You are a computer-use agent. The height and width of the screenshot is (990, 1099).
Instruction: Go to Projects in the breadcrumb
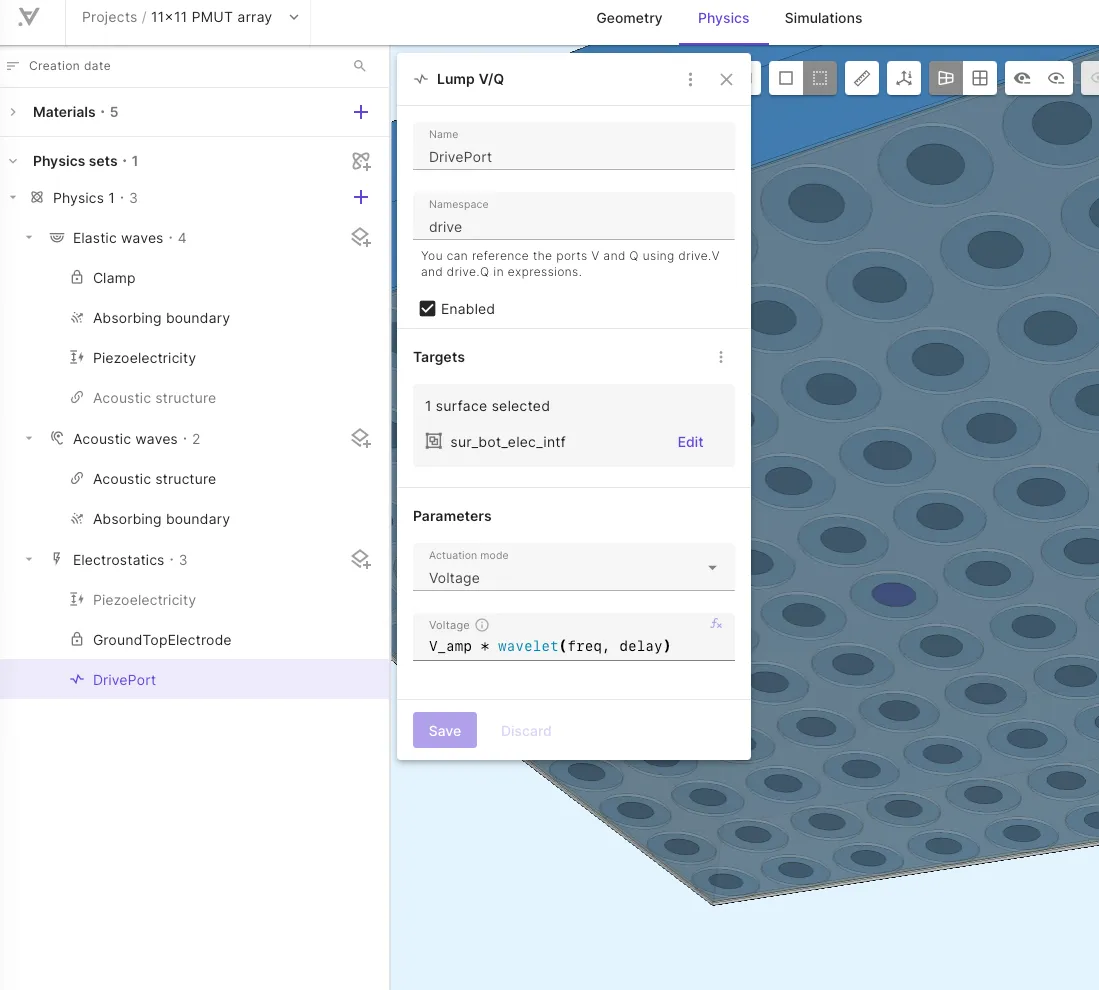tap(109, 18)
